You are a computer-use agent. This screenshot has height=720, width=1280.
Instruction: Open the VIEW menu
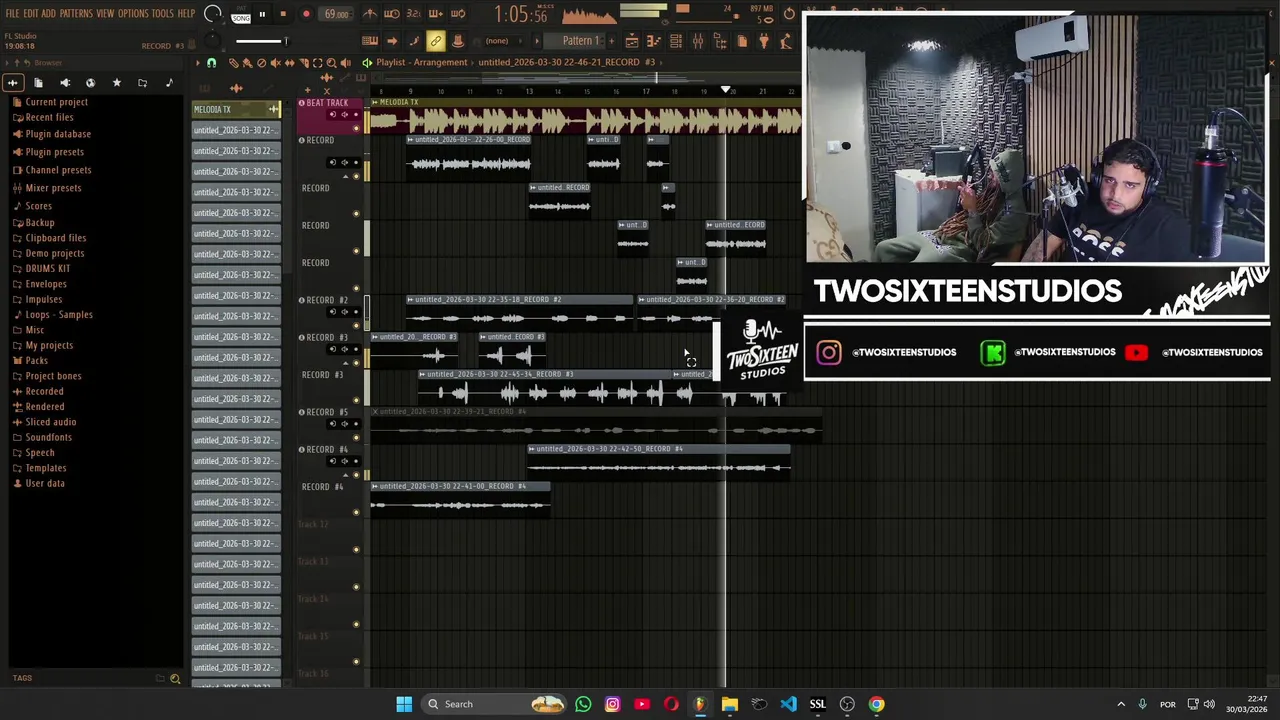[105, 14]
